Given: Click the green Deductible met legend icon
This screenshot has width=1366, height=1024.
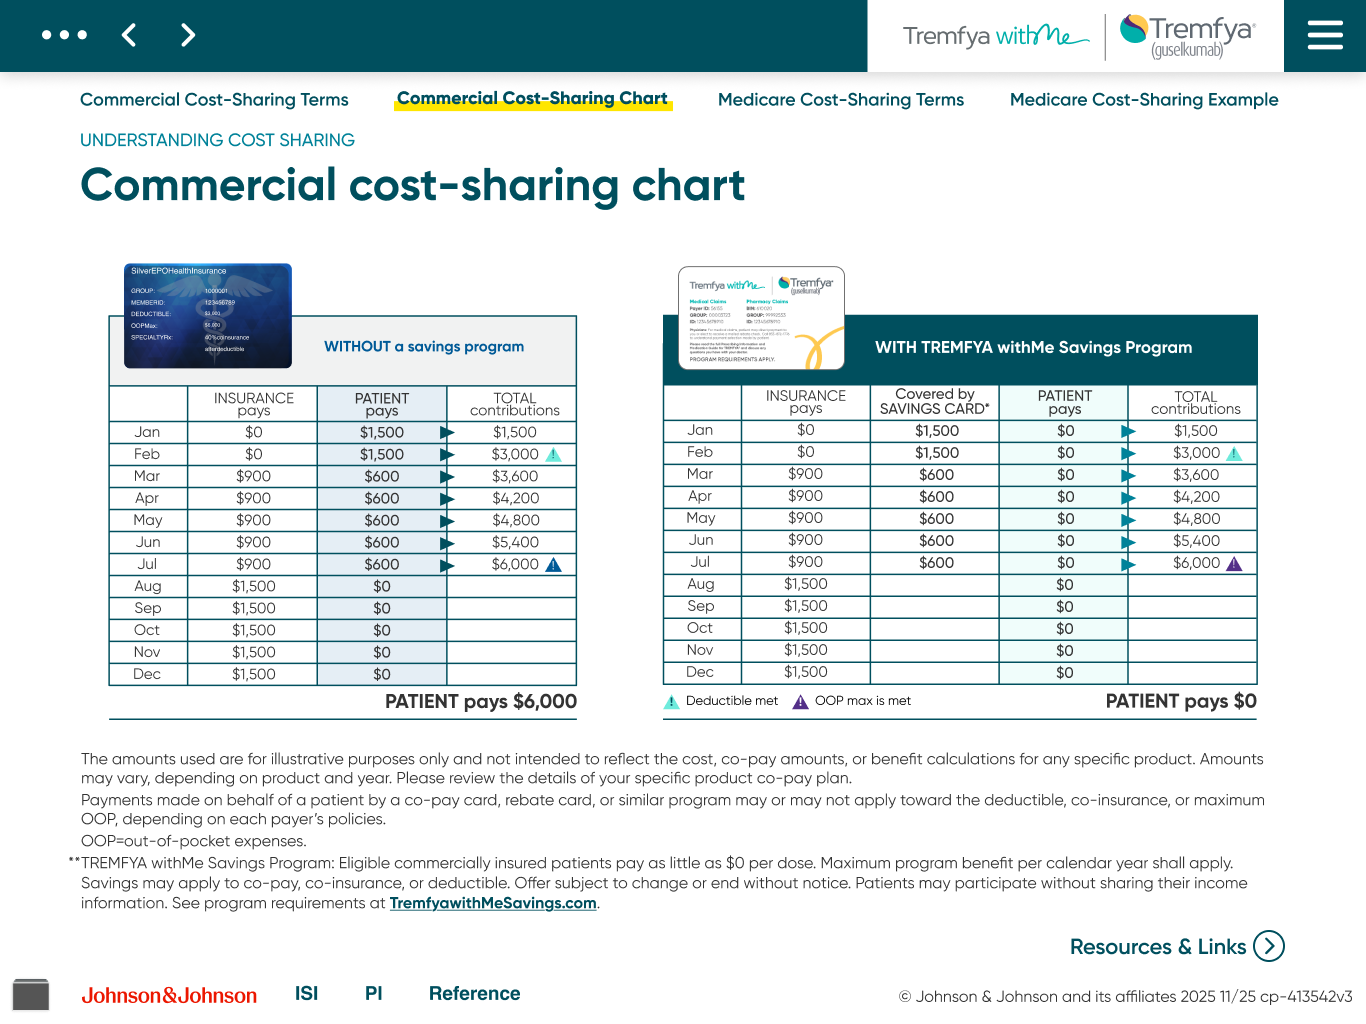Looking at the screenshot, I should (x=672, y=701).
